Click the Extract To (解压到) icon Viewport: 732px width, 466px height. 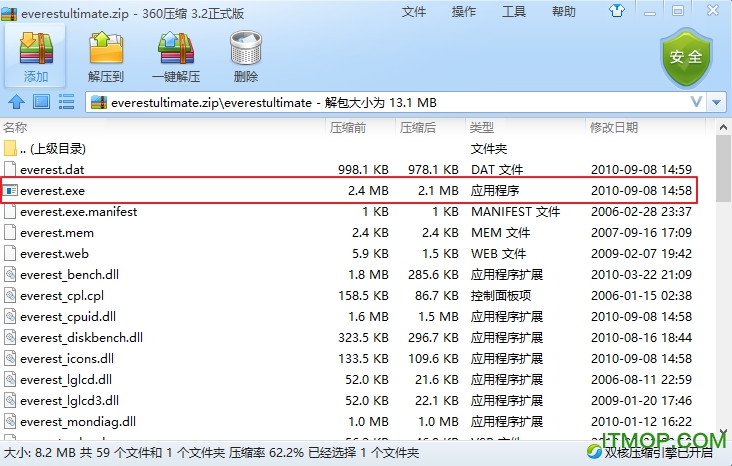point(106,48)
